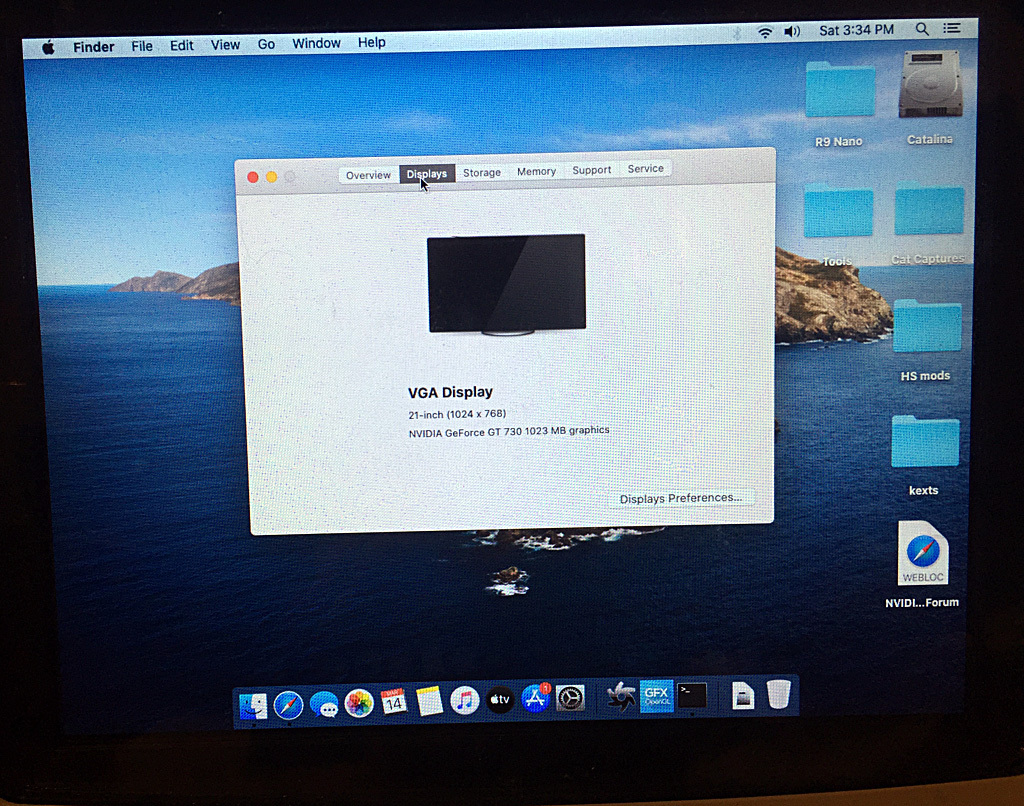Open Apple TV app in Dock

[500, 700]
